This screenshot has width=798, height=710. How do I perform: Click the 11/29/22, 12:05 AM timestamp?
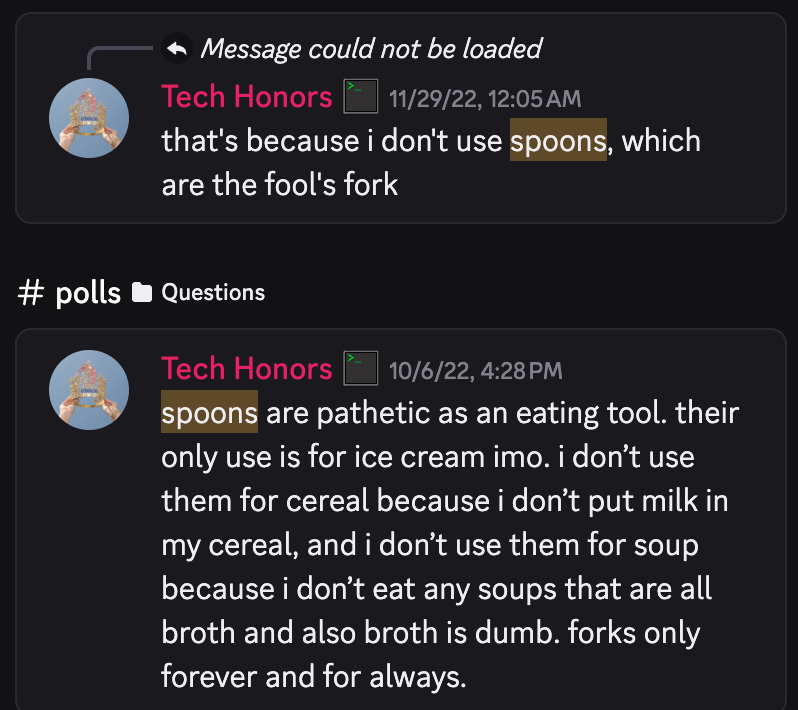pyautogui.click(x=485, y=99)
